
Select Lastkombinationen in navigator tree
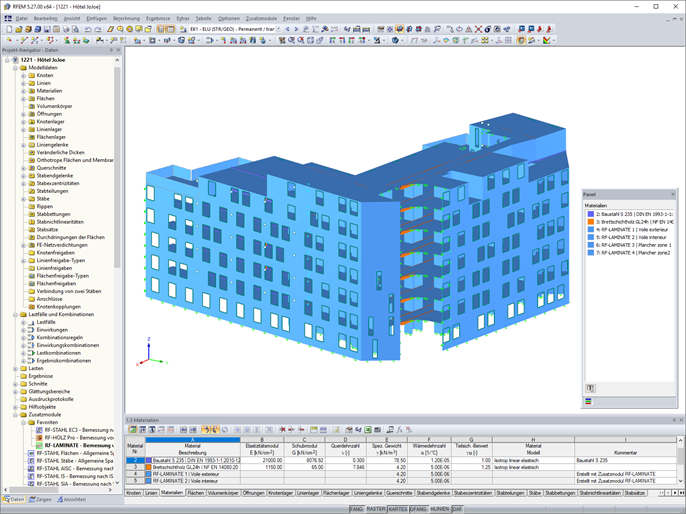click(x=59, y=353)
